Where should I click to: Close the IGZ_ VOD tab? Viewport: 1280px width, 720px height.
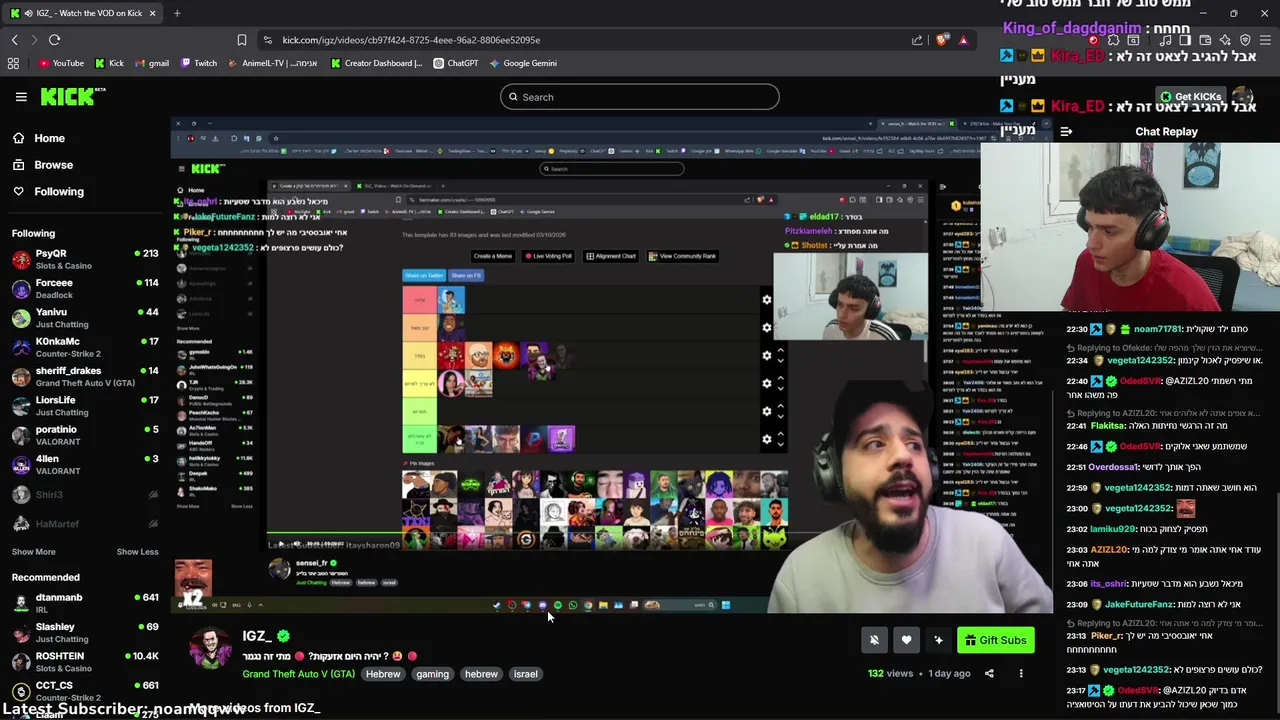152,13
